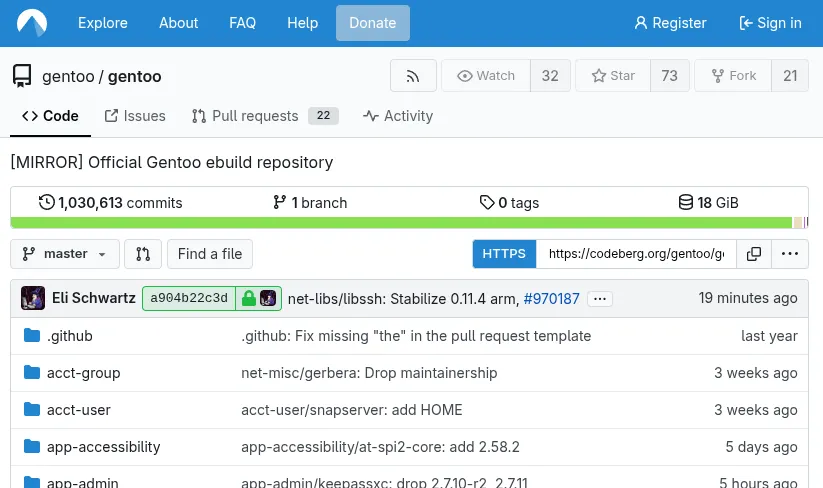This screenshot has height=488, width=823.
Task: Click Eli Schwartz's avatar image
Action: click(x=33, y=298)
